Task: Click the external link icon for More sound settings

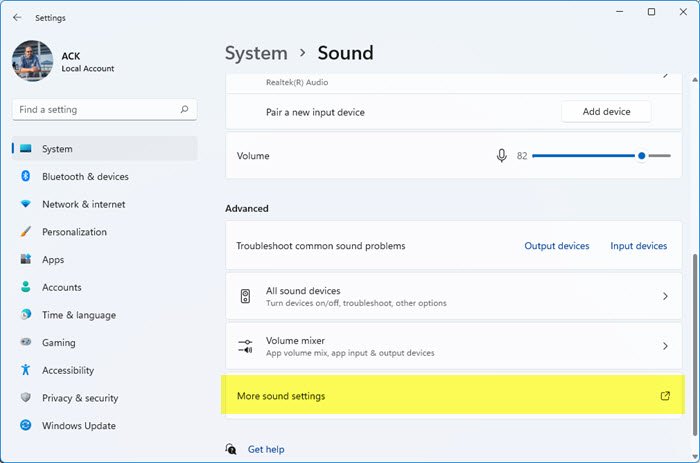Action: (665, 396)
